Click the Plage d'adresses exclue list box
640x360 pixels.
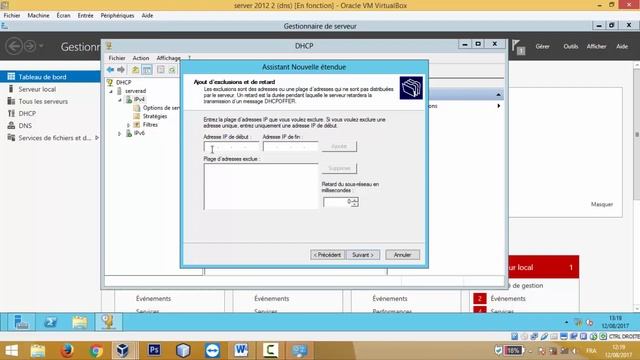pos(261,187)
